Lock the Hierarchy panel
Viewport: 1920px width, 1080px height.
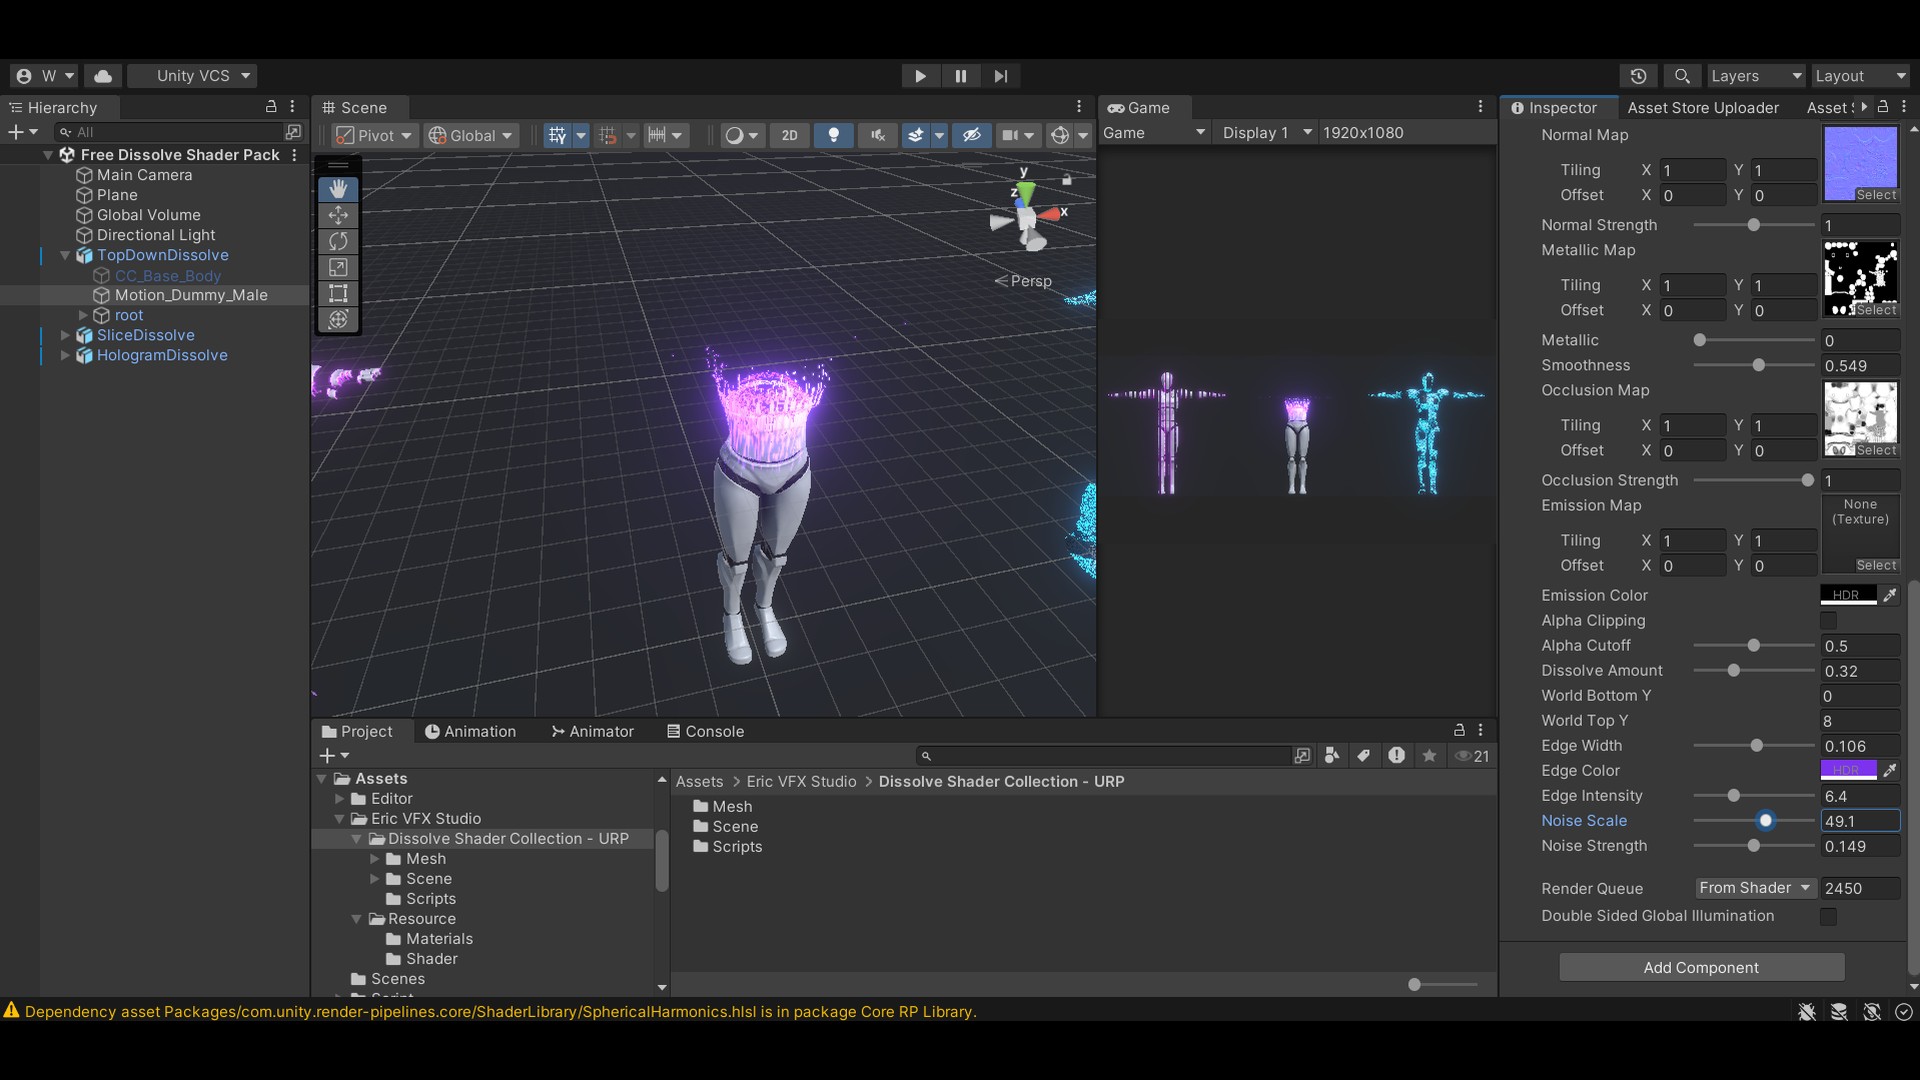point(270,106)
